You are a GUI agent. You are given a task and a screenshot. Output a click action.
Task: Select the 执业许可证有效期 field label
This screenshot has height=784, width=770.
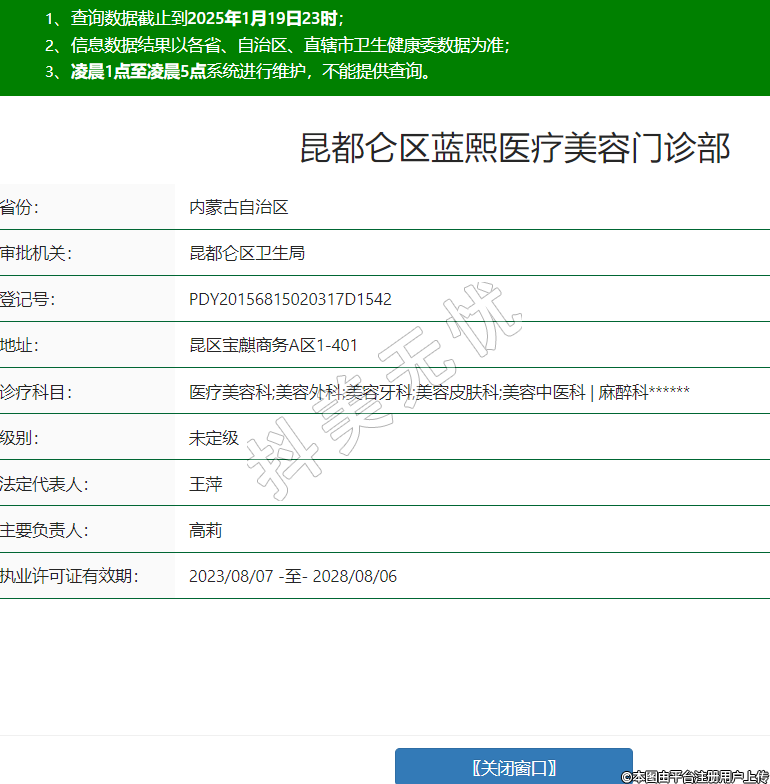70,576
